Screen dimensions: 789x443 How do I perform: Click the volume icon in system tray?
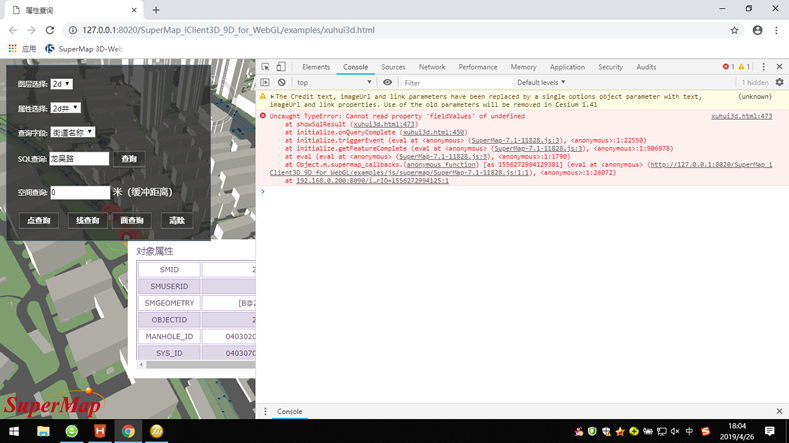pos(675,431)
